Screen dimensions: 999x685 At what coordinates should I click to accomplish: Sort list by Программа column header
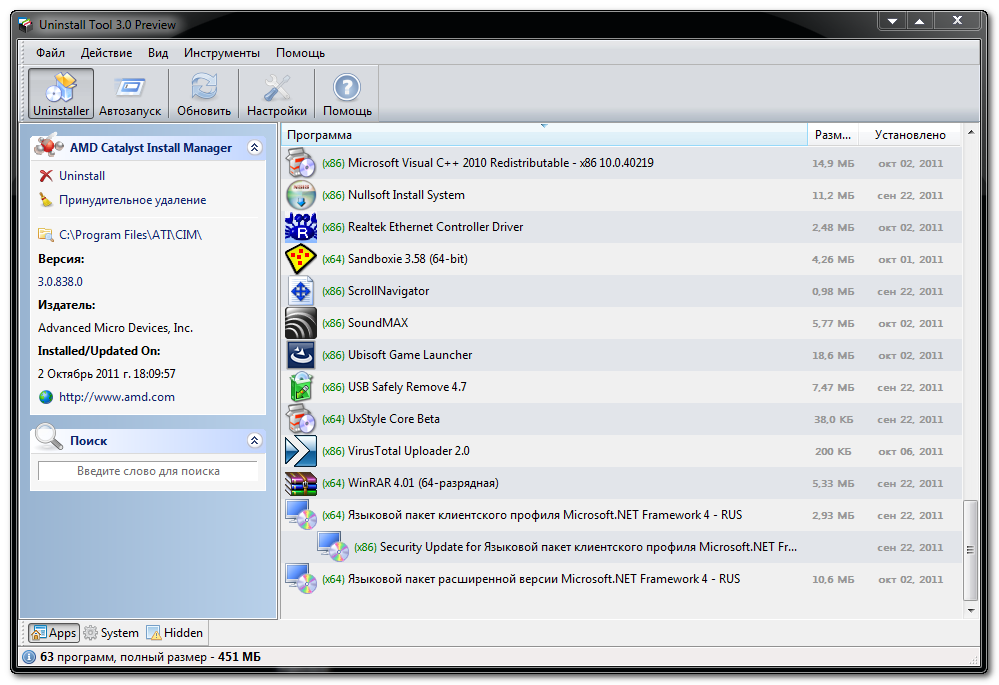[x=542, y=135]
